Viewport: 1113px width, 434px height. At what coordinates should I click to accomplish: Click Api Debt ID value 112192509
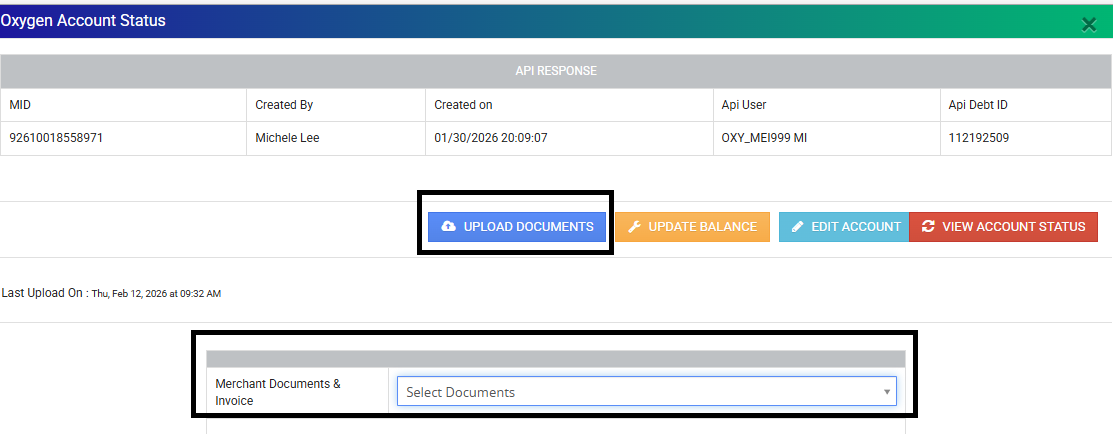(x=979, y=138)
